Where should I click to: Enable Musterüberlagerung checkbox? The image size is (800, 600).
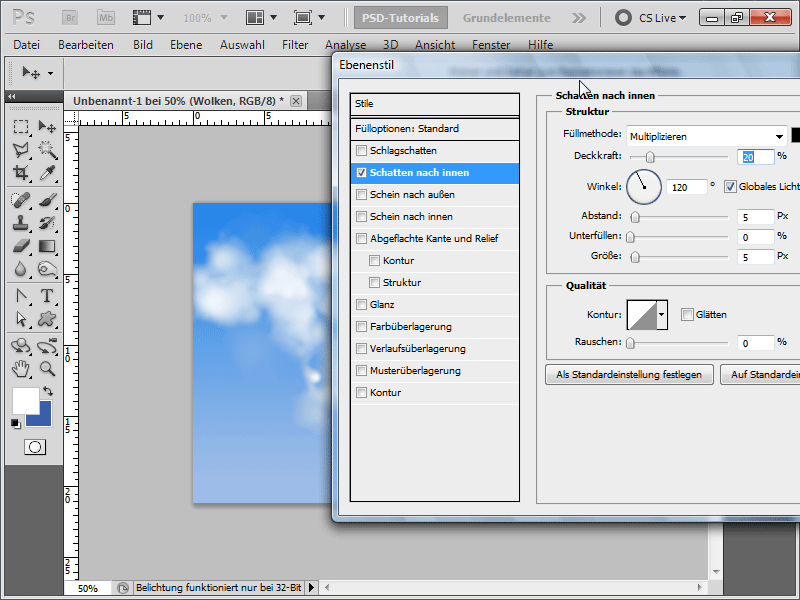tap(361, 370)
